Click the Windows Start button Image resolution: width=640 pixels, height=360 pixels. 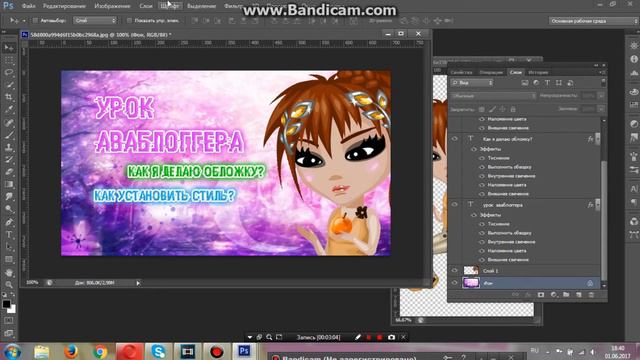12,351
